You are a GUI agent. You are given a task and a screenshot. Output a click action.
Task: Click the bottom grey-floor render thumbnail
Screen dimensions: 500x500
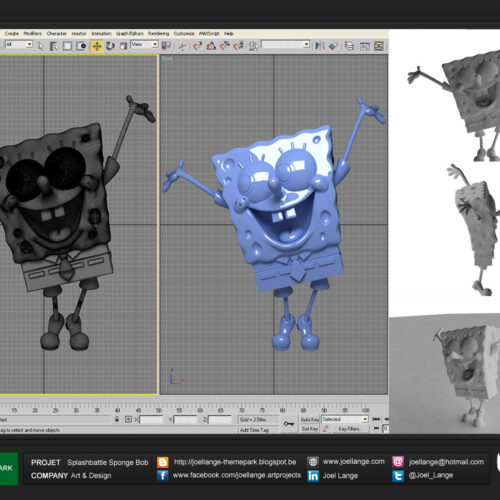pyautogui.click(x=445, y=373)
